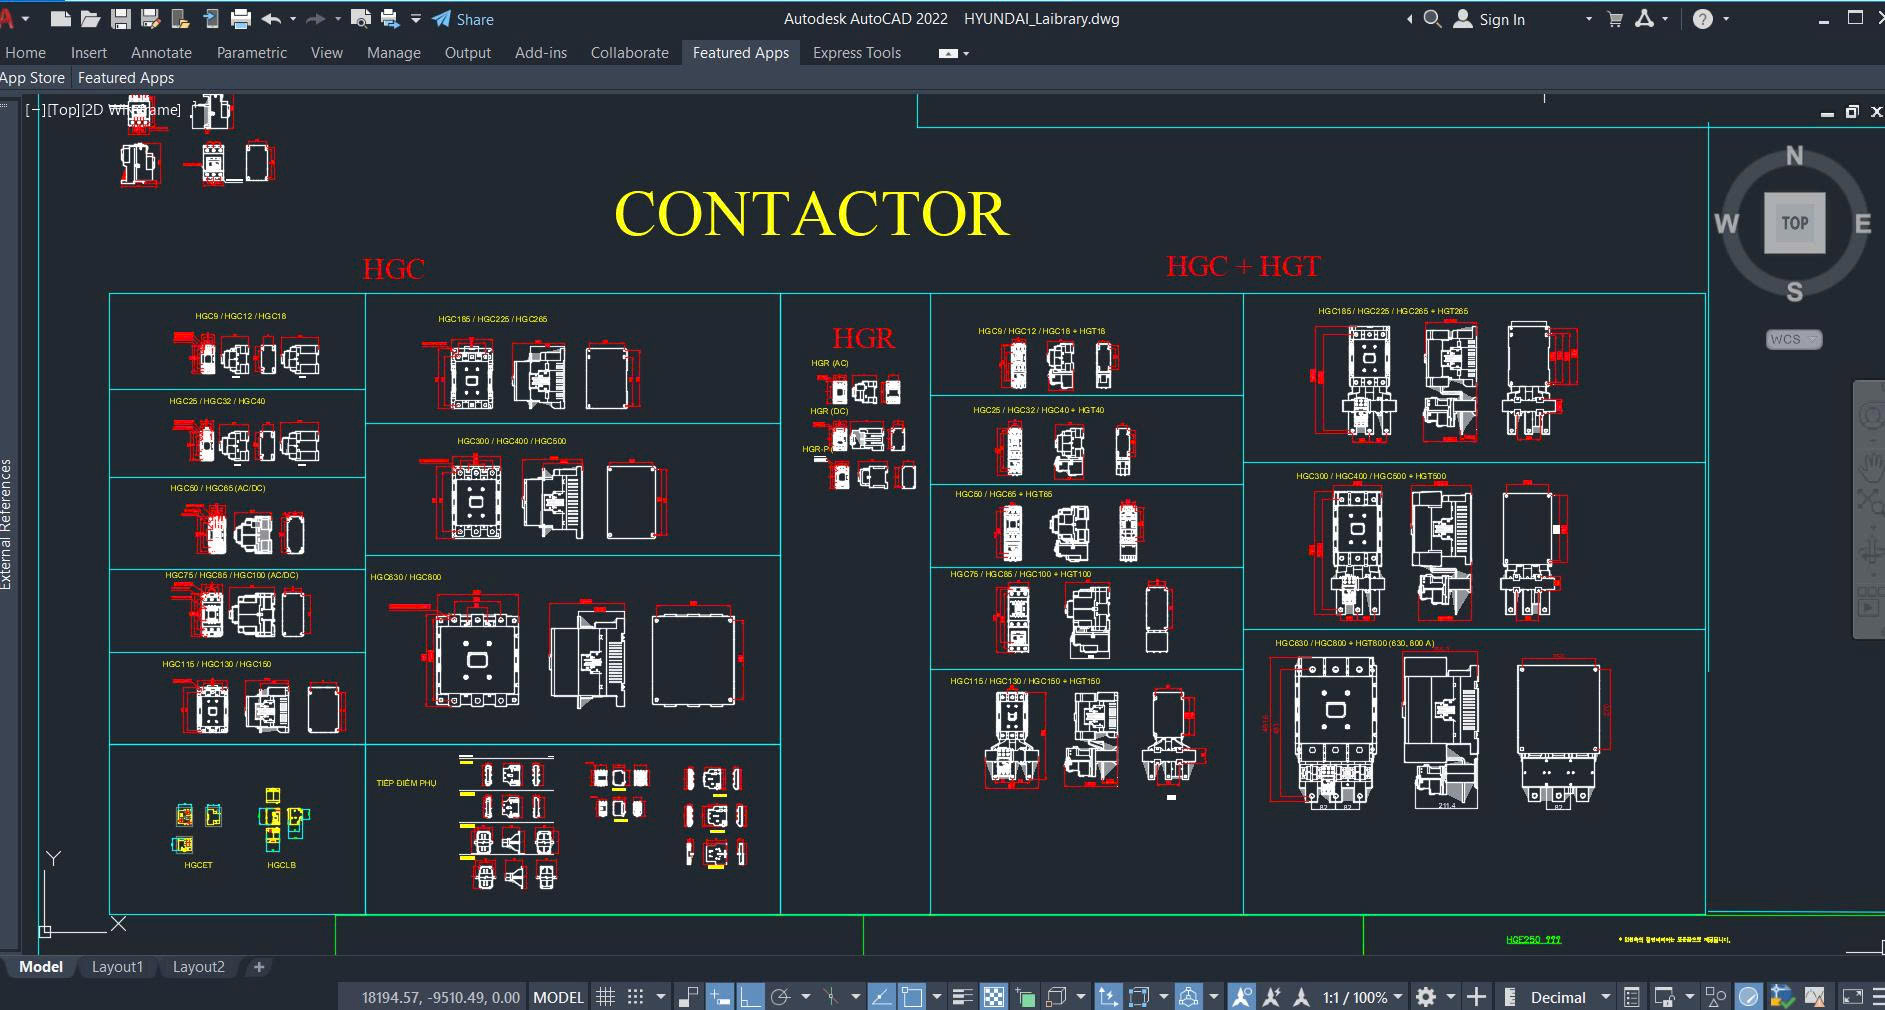Toggle Snap mode dots icon
1885x1010 pixels.
[635, 997]
